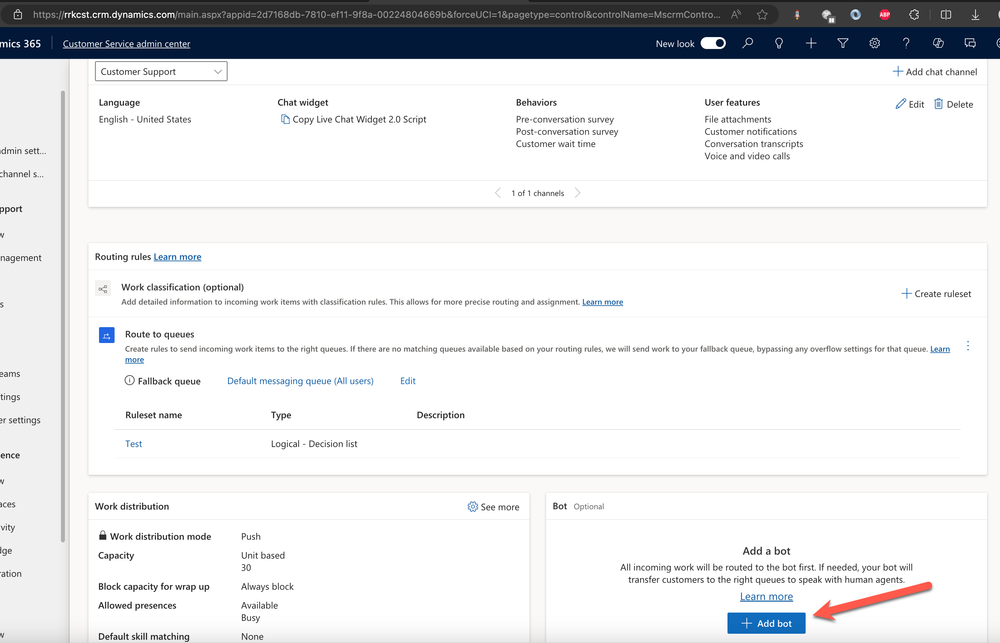Delete the chat channel using trash icon
This screenshot has height=643, width=1000.
[x=951, y=103]
